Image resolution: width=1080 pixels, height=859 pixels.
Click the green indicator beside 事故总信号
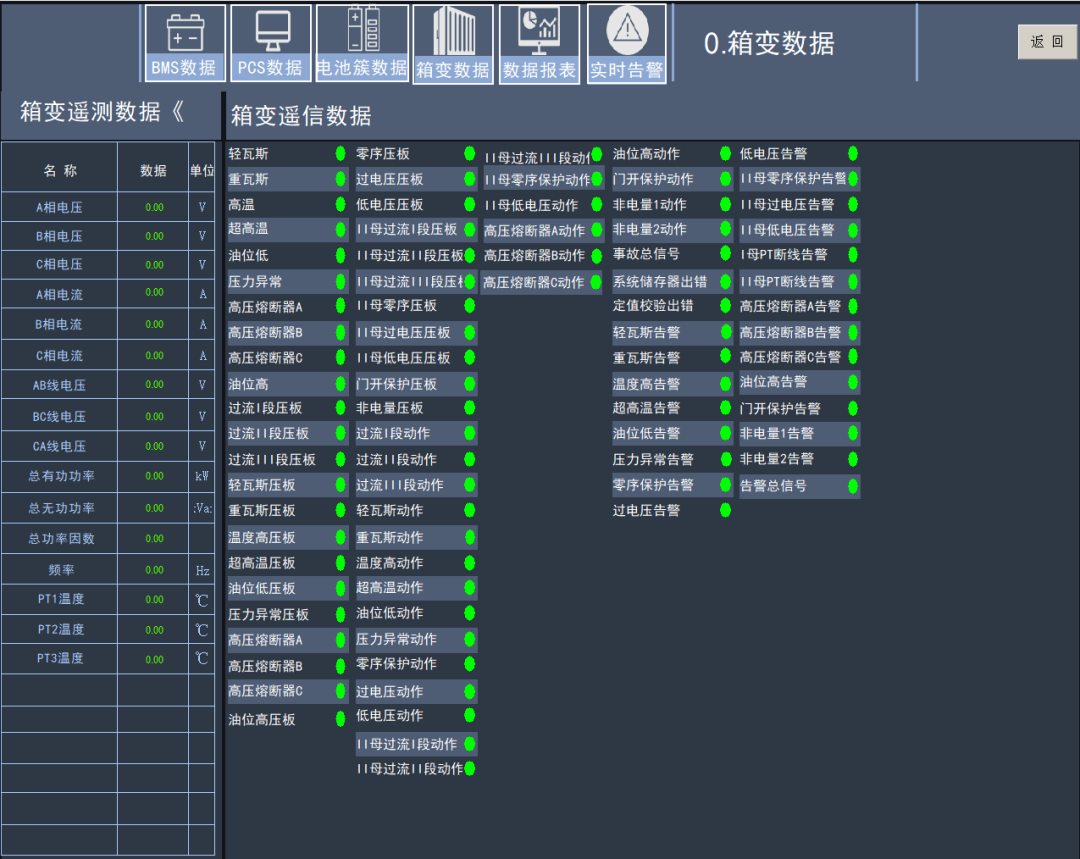click(x=725, y=255)
